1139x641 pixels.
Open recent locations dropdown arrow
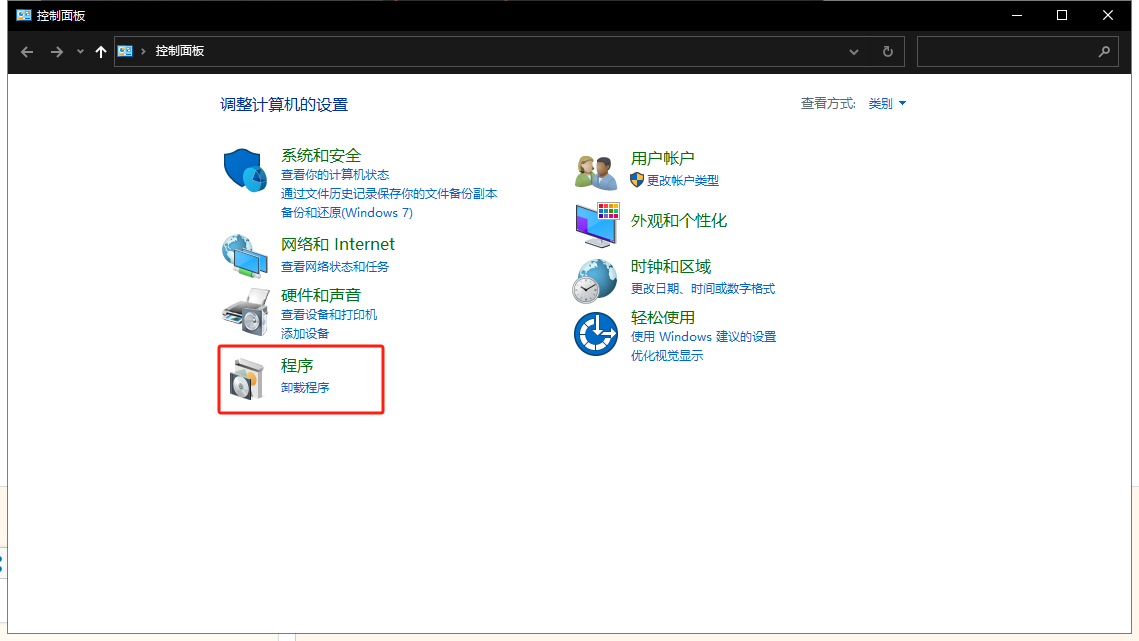tap(80, 52)
